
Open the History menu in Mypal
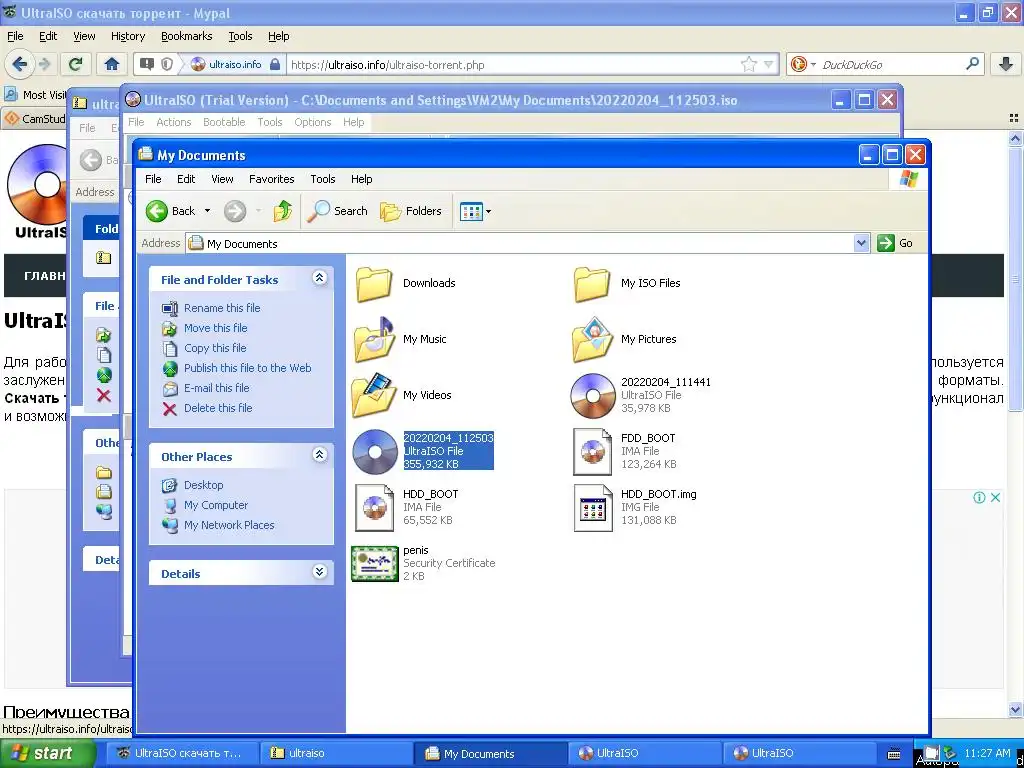point(128,36)
